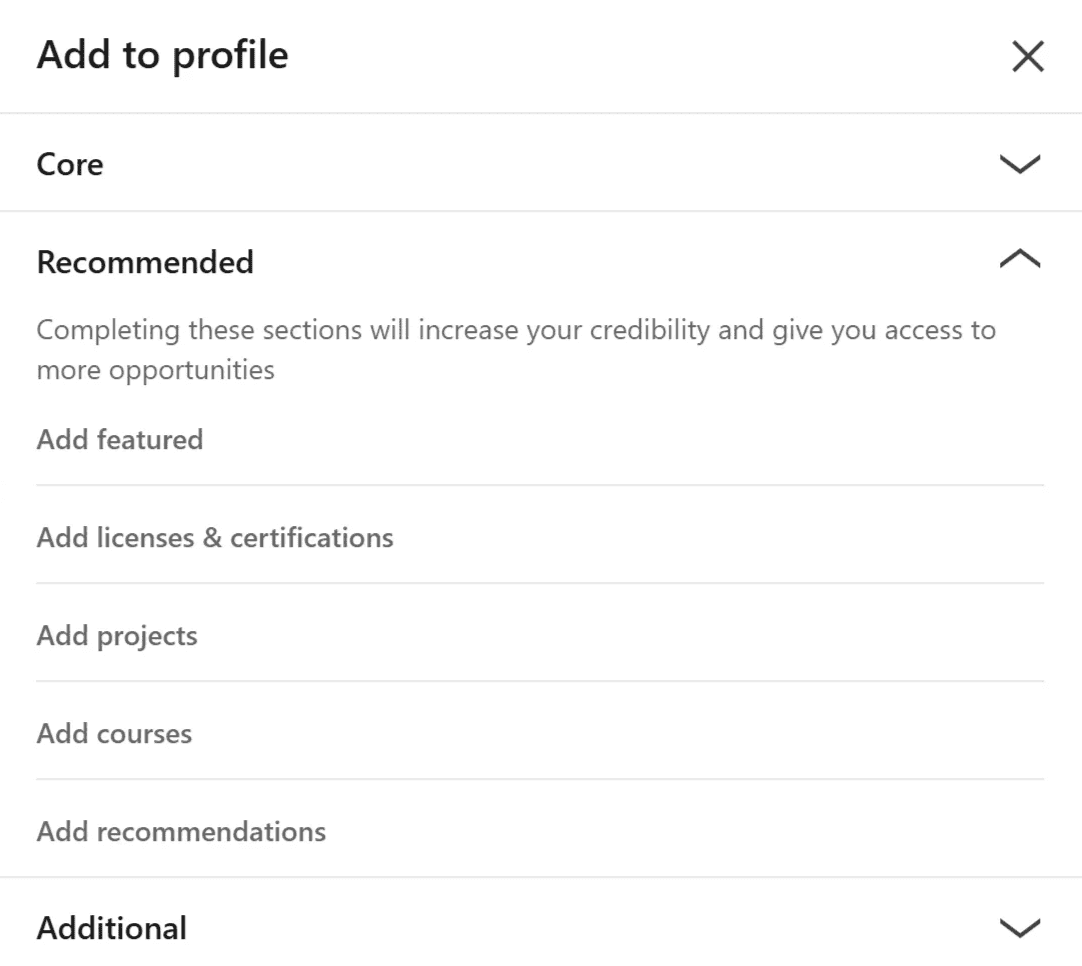
Task: Click the ampersand in Add licenses & certifications
Action: (x=212, y=538)
